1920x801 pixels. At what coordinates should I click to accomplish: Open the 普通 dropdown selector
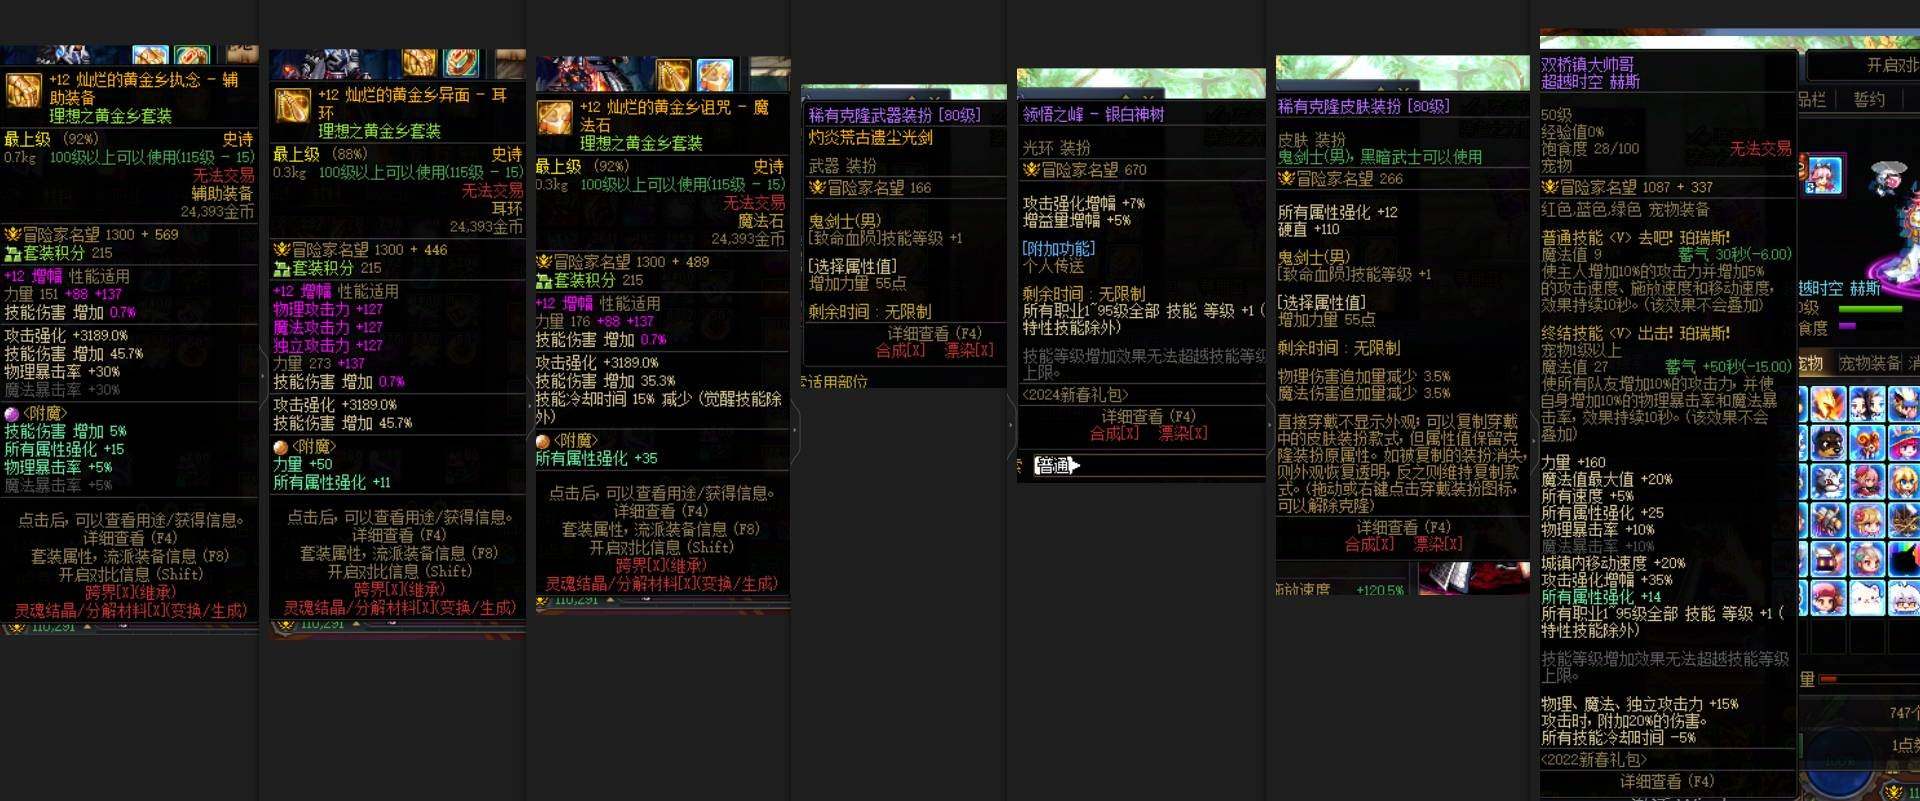click(x=1057, y=465)
